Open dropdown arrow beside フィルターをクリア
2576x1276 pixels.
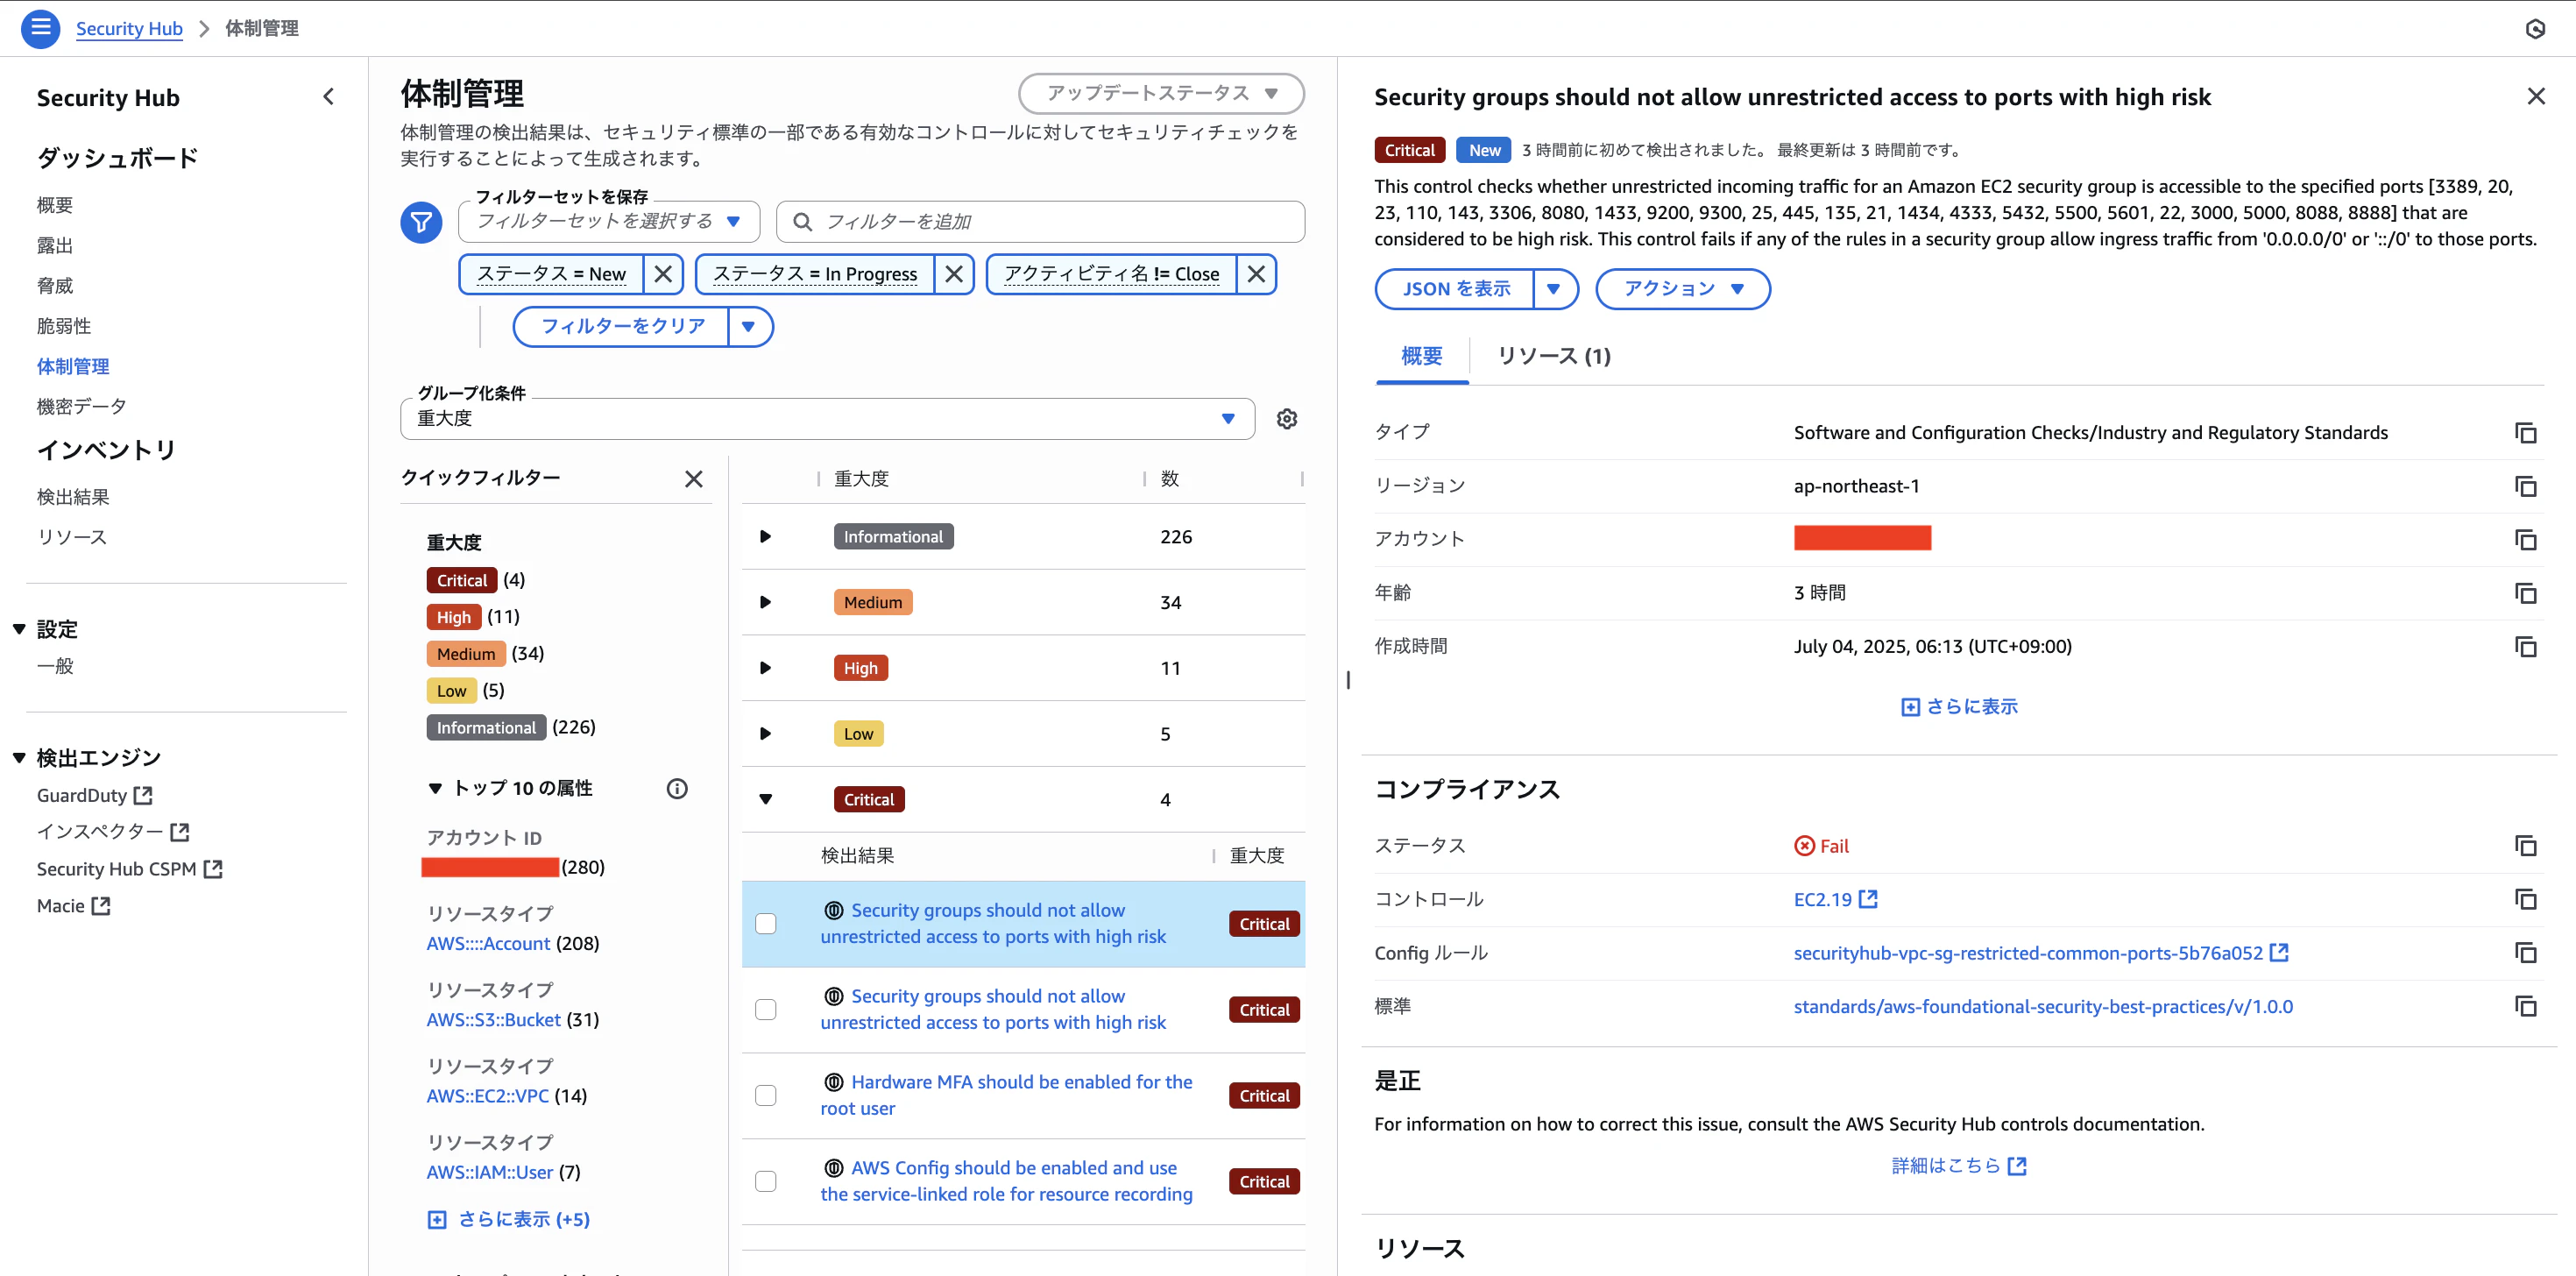click(x=749, y=327)
